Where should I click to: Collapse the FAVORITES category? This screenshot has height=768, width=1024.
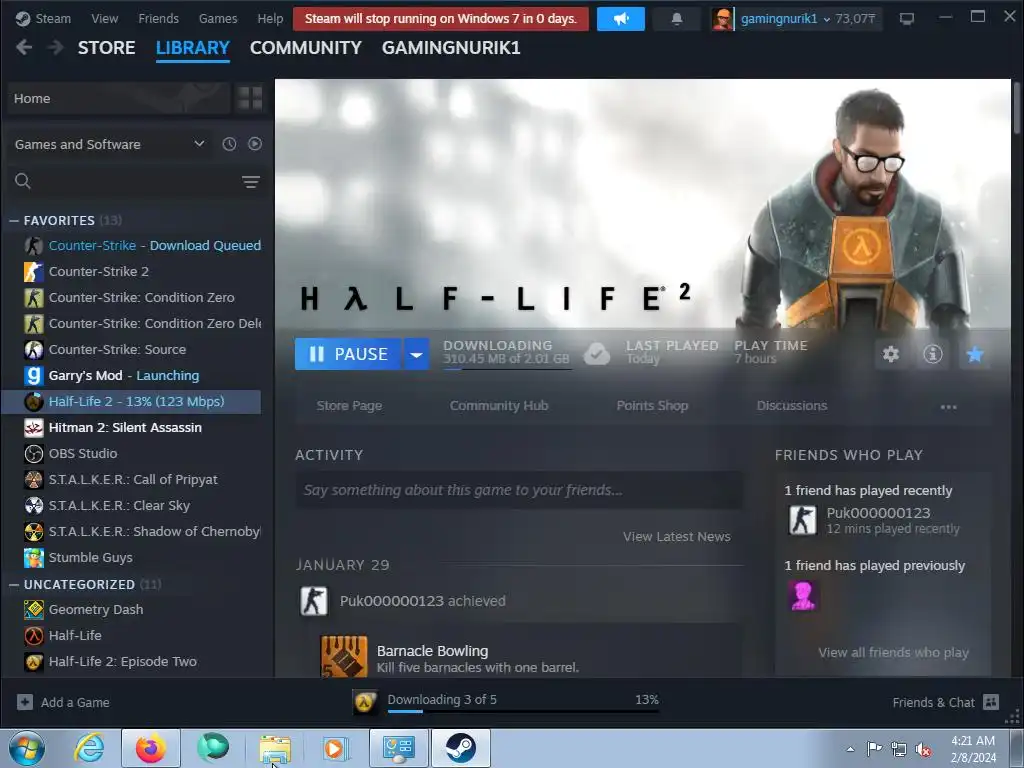[14, 221]
